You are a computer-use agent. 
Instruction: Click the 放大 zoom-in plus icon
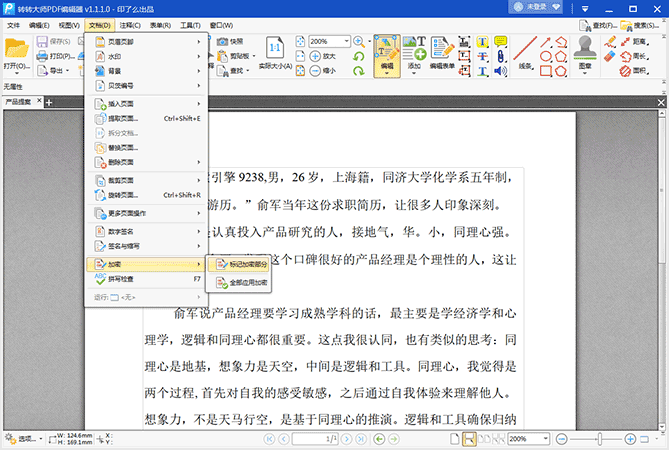pyautogui.click(x=315, y=56)
